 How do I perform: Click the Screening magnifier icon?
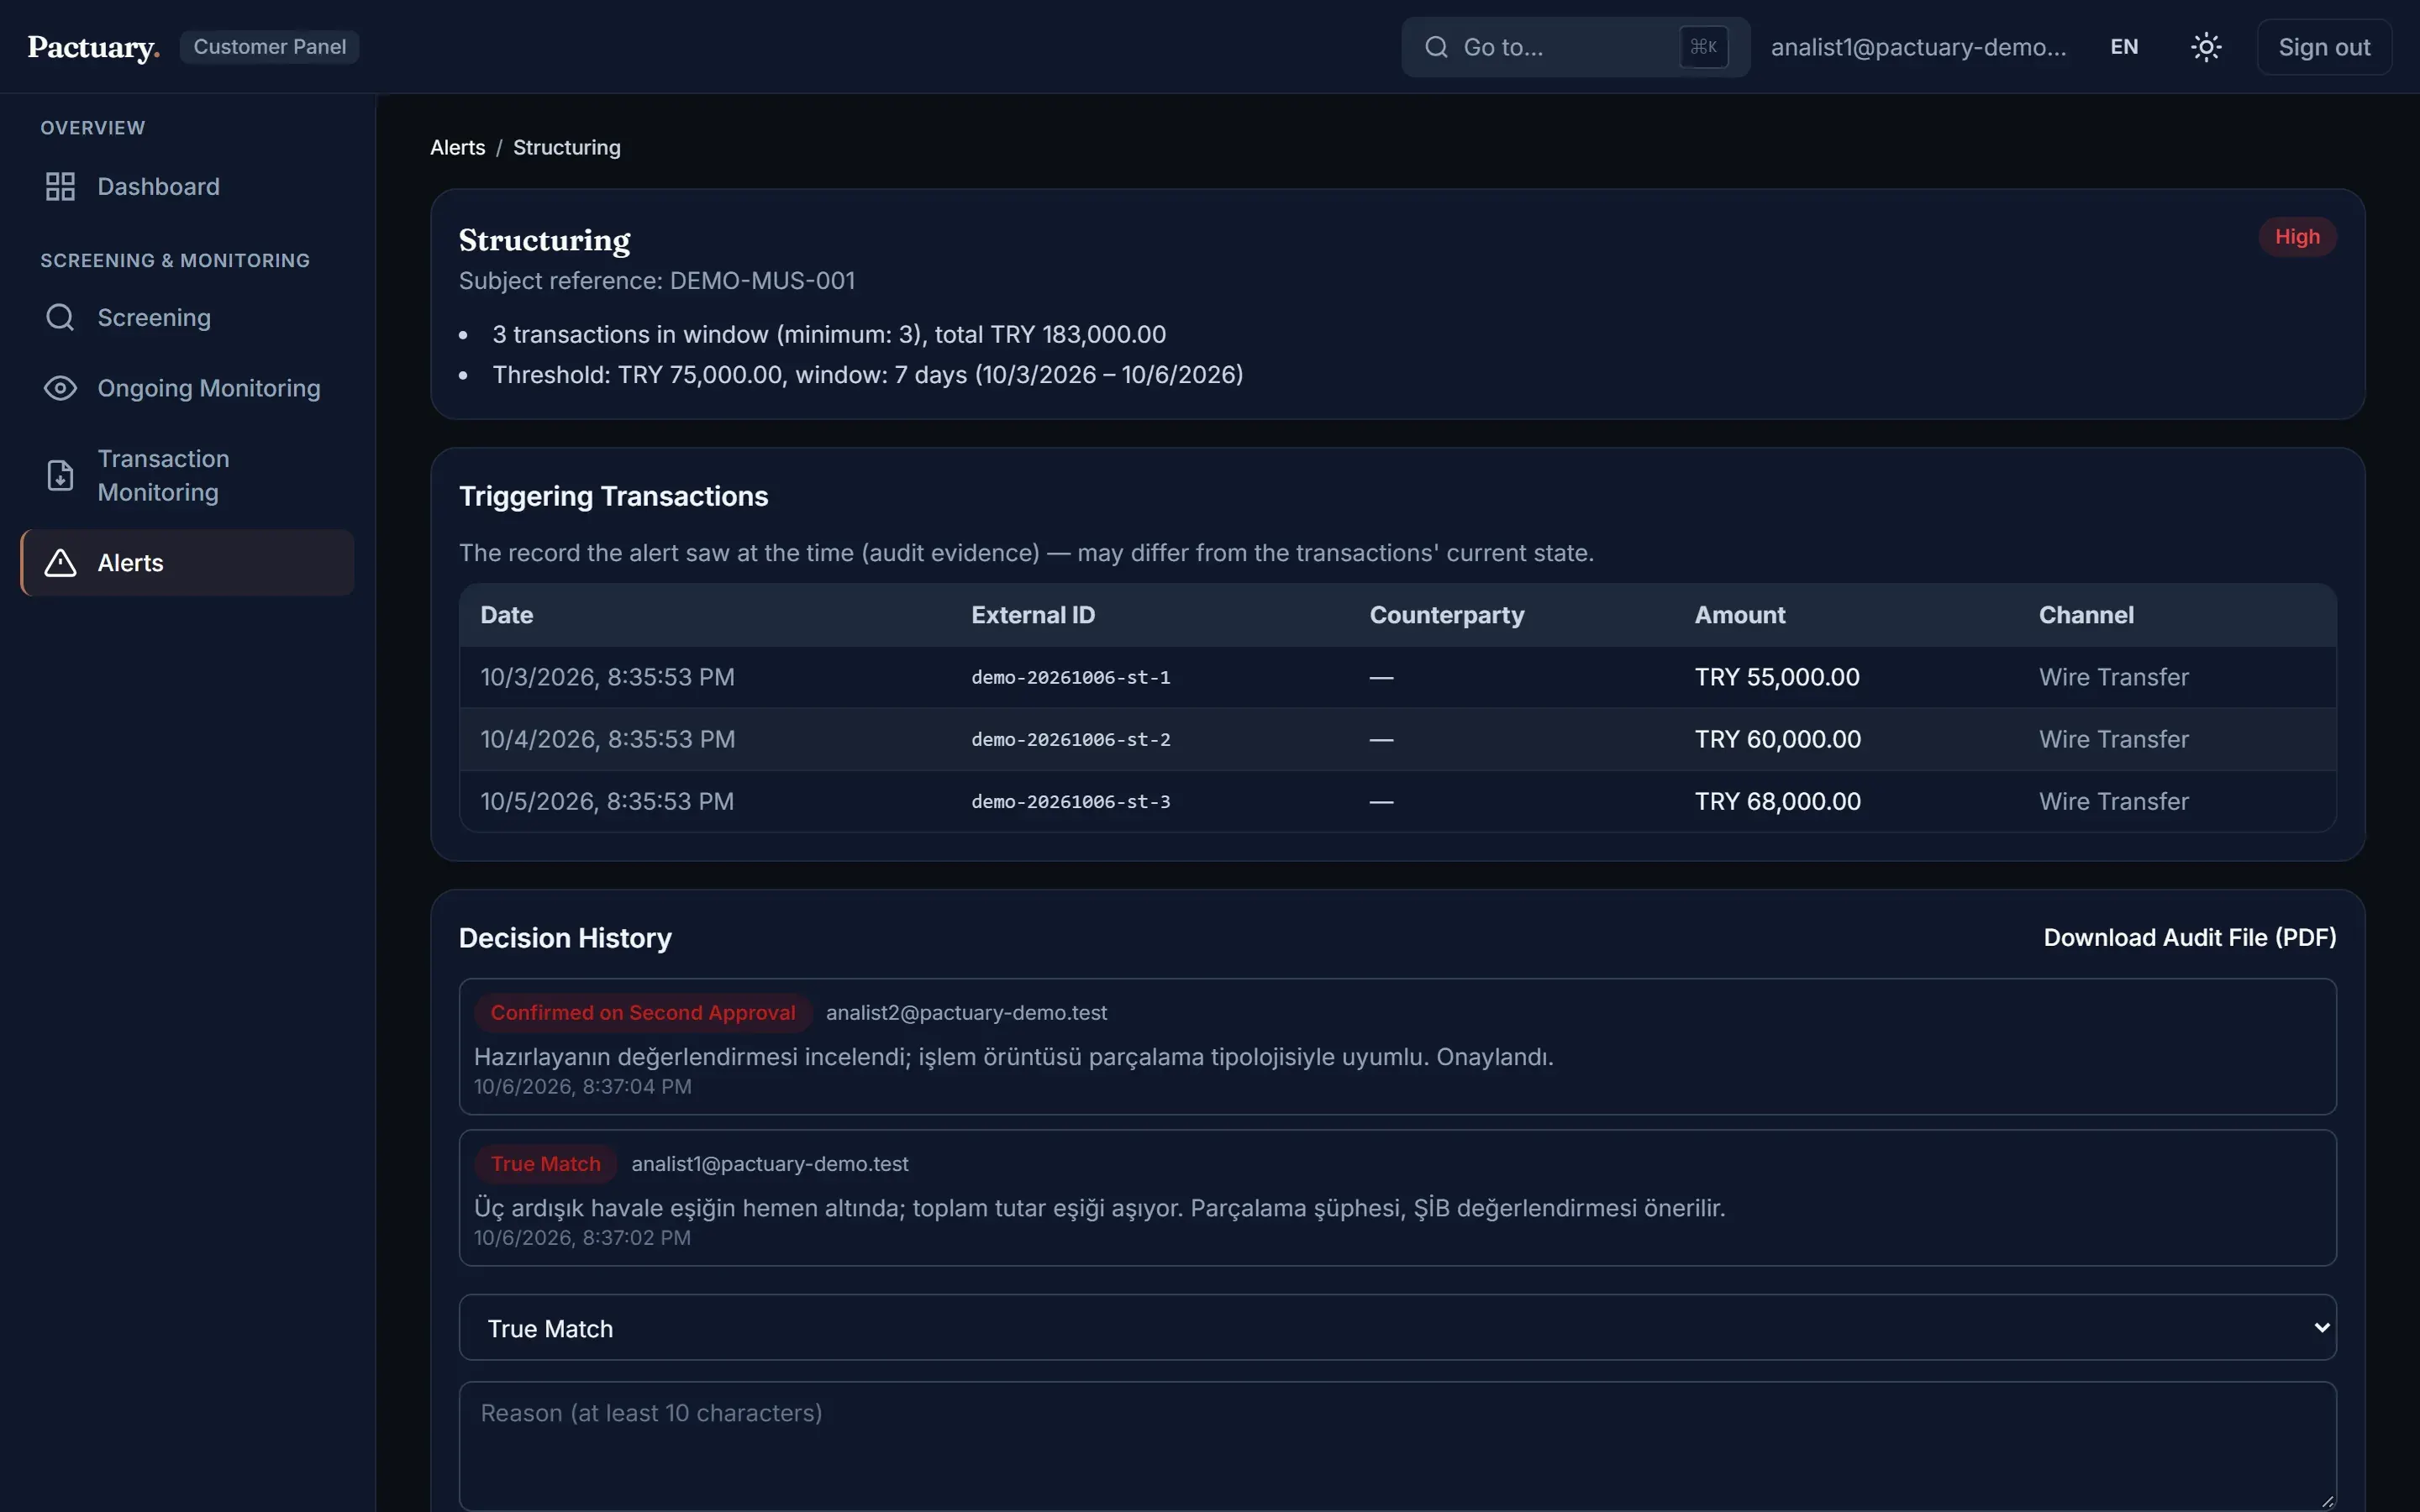[60, 318]
